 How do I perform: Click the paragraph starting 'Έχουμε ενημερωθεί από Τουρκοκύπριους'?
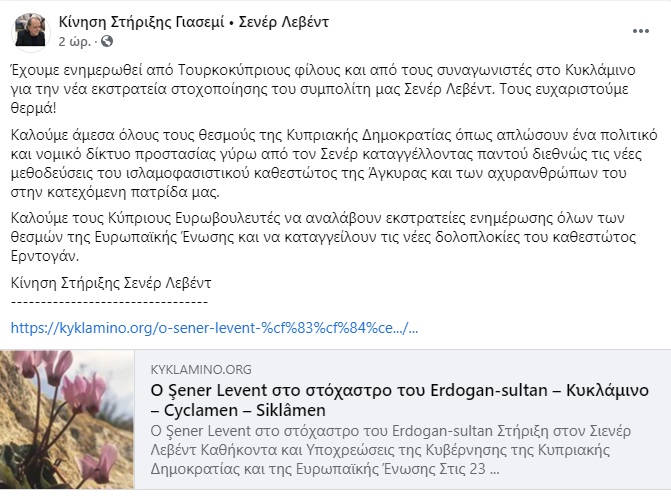point(323,89)
